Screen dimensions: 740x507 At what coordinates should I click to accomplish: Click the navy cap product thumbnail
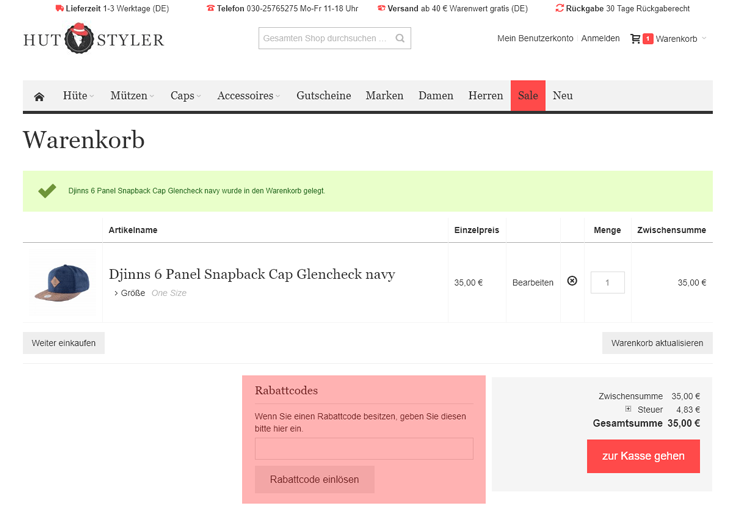coord(62,283)
